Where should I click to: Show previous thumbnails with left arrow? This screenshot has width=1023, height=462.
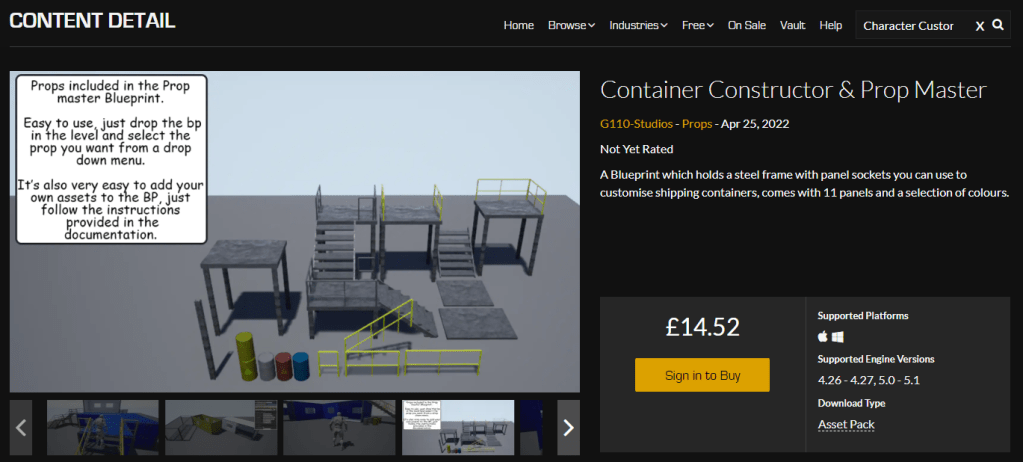tap(21, 428)
